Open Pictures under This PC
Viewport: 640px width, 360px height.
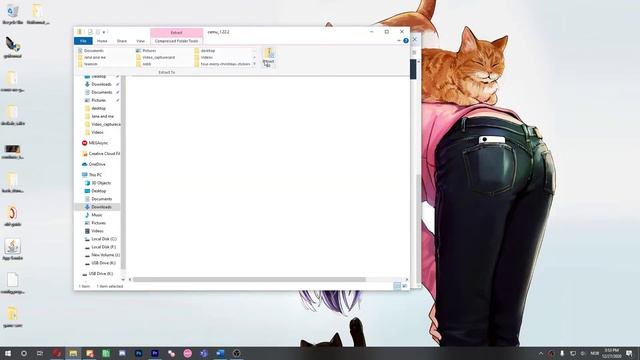pos(98,223)
